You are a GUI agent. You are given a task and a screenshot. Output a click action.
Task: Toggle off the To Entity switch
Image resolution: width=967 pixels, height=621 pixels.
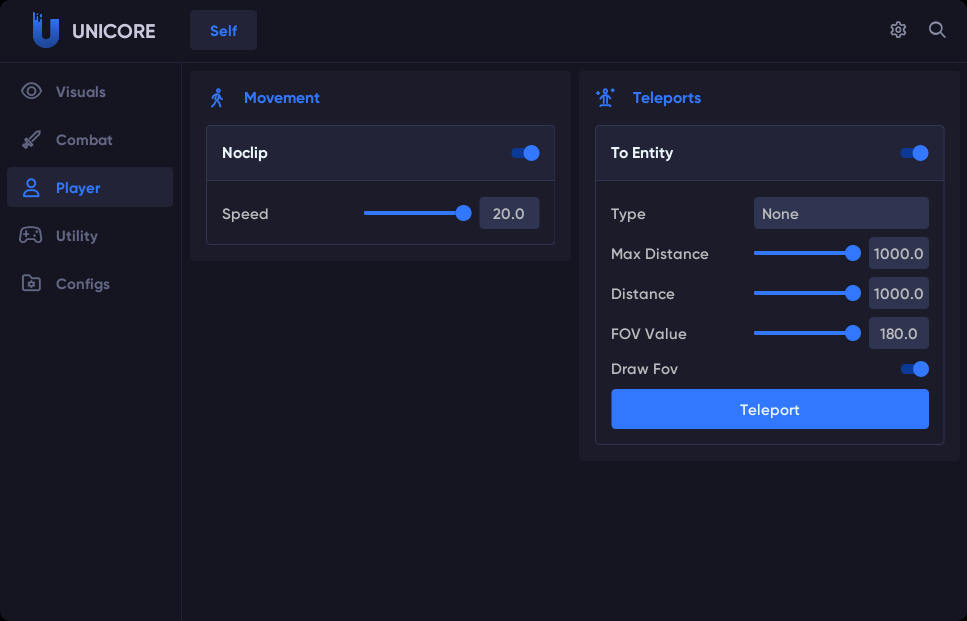coord(913,153)
